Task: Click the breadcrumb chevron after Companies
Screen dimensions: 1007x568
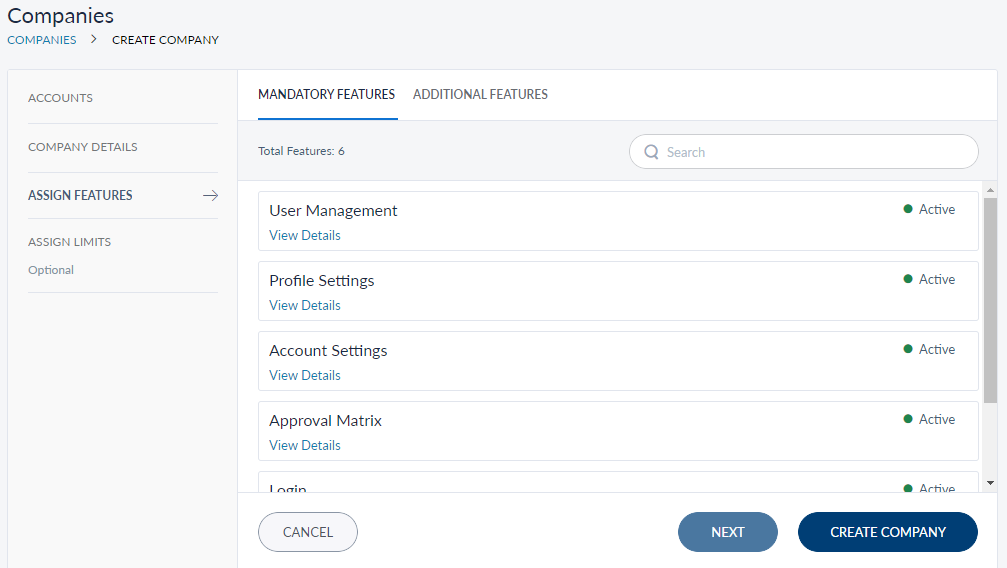Action: click(x=94, y=40)
